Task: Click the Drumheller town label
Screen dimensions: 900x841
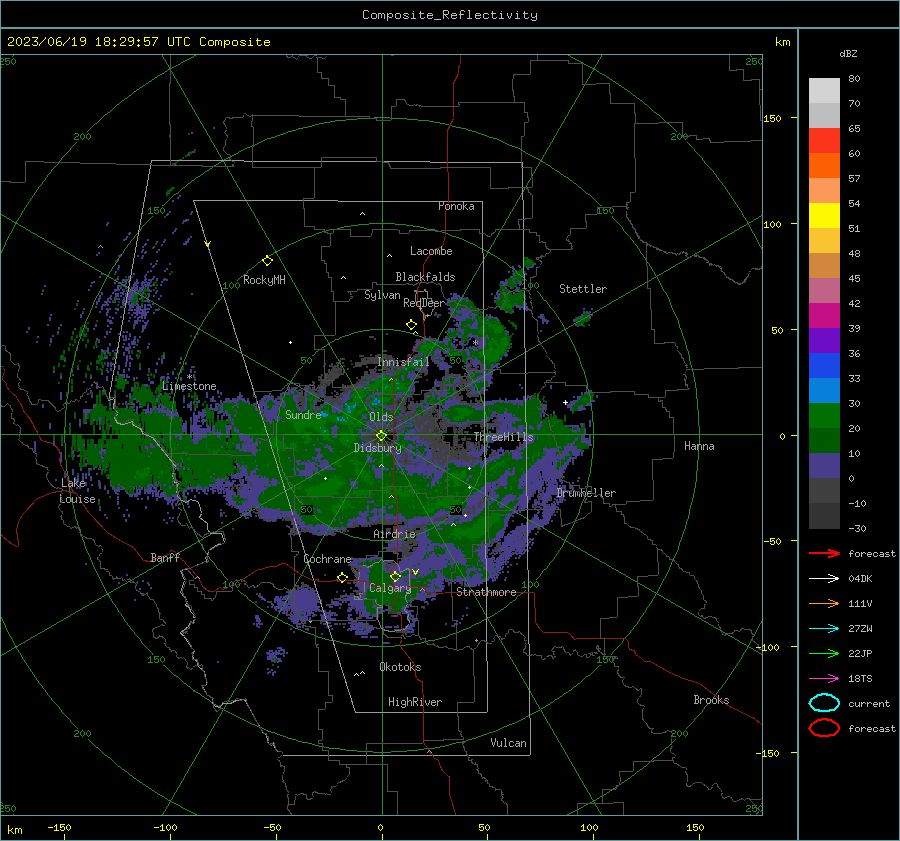Action: point(586,493)
